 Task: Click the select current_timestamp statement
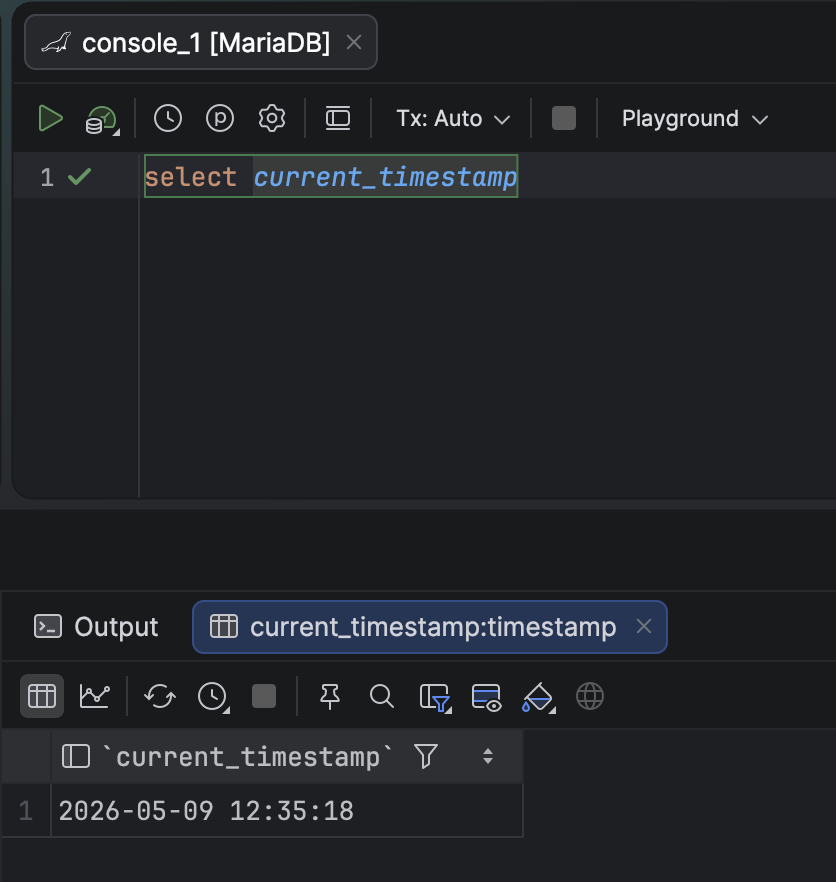click(x=331, y=177)
